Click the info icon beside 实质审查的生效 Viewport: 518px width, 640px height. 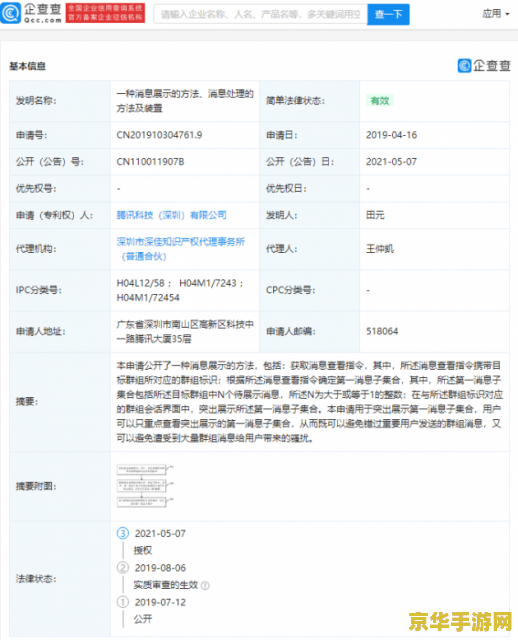[x=205, y=586]
